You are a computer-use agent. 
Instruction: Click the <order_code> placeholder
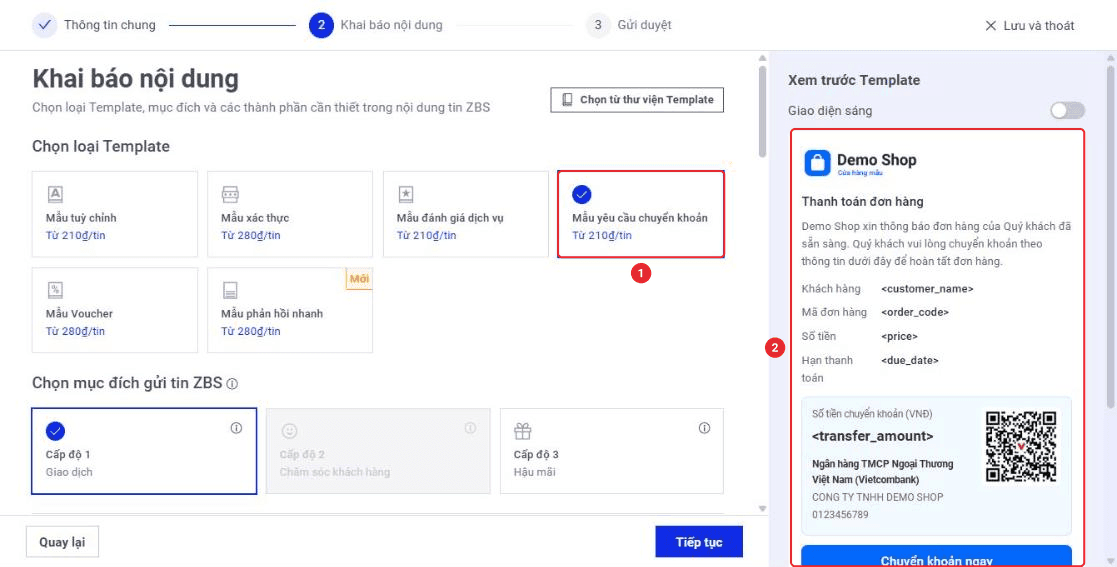coord(915,313)
